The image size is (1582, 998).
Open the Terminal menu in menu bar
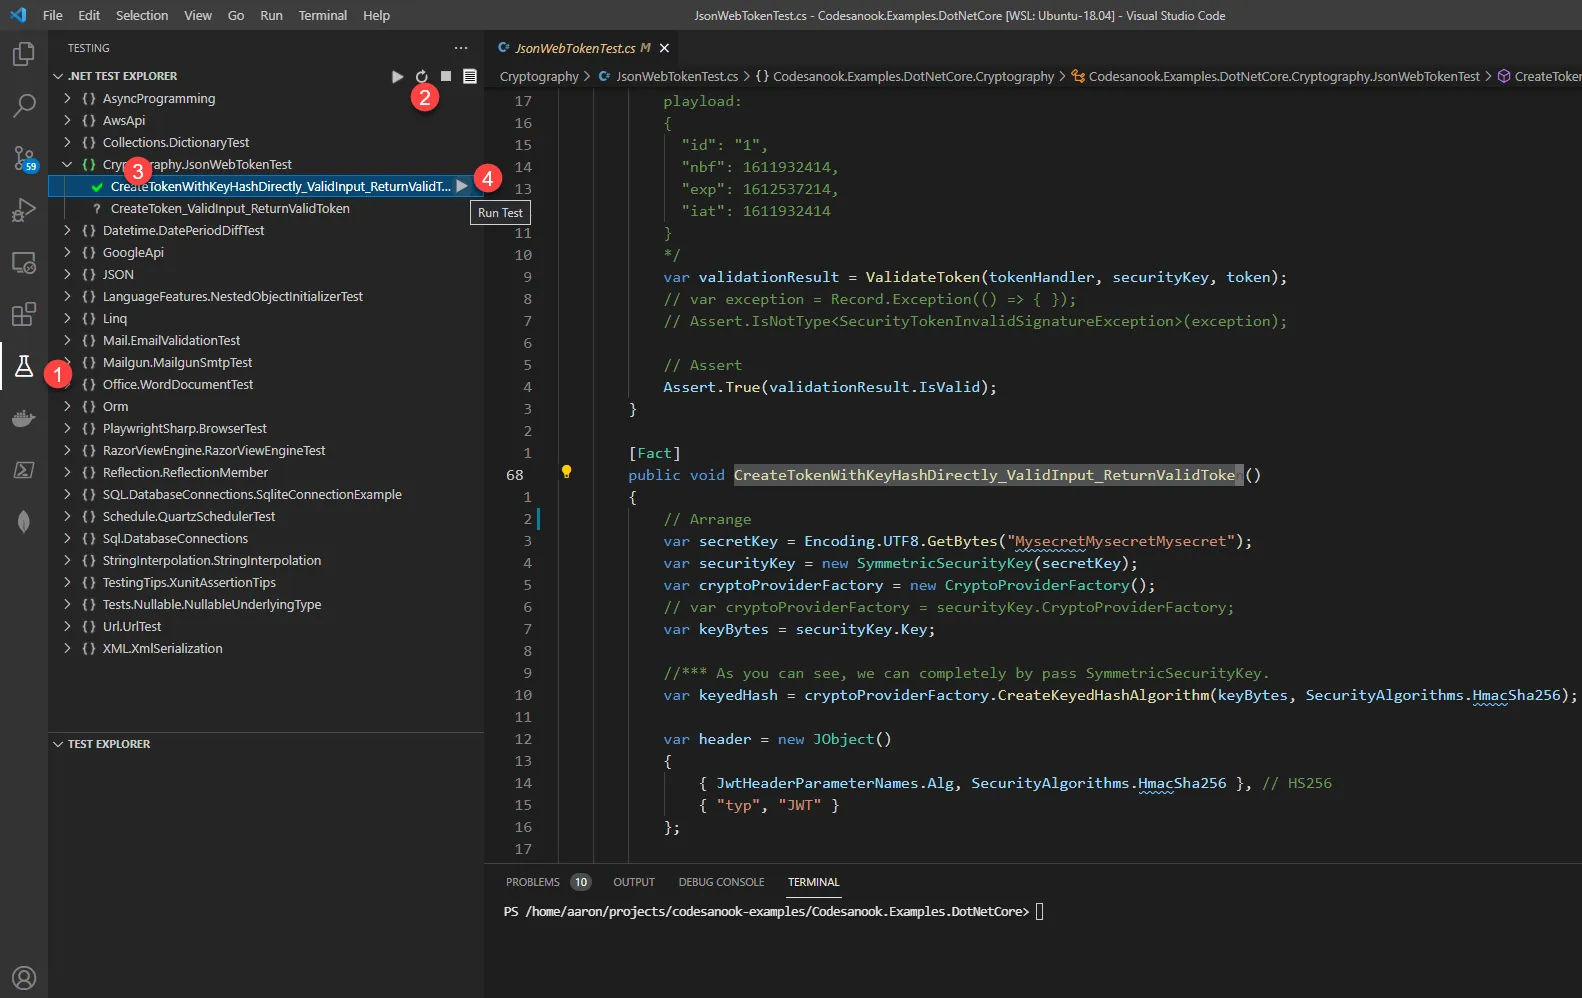click(x=322, y=15)
